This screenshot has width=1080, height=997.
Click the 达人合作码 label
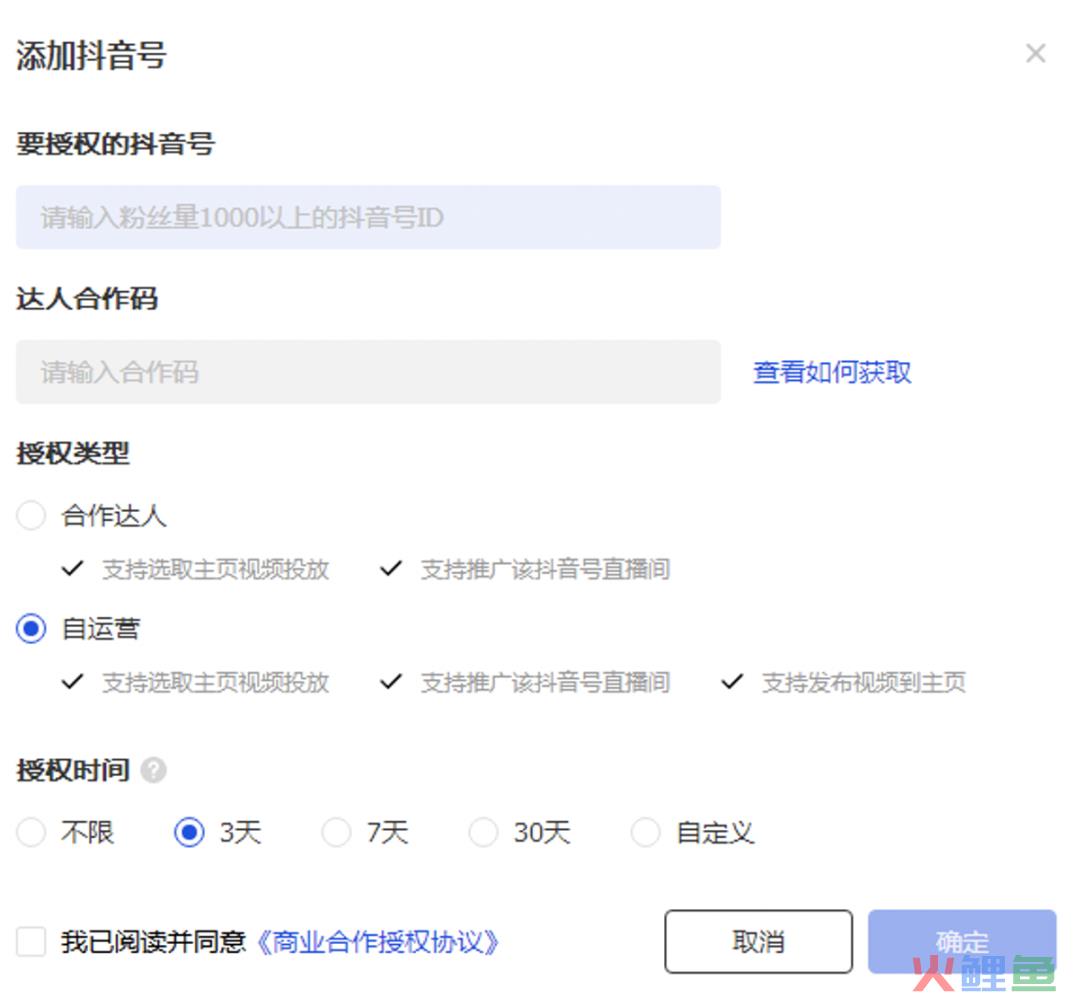point(87,298)
